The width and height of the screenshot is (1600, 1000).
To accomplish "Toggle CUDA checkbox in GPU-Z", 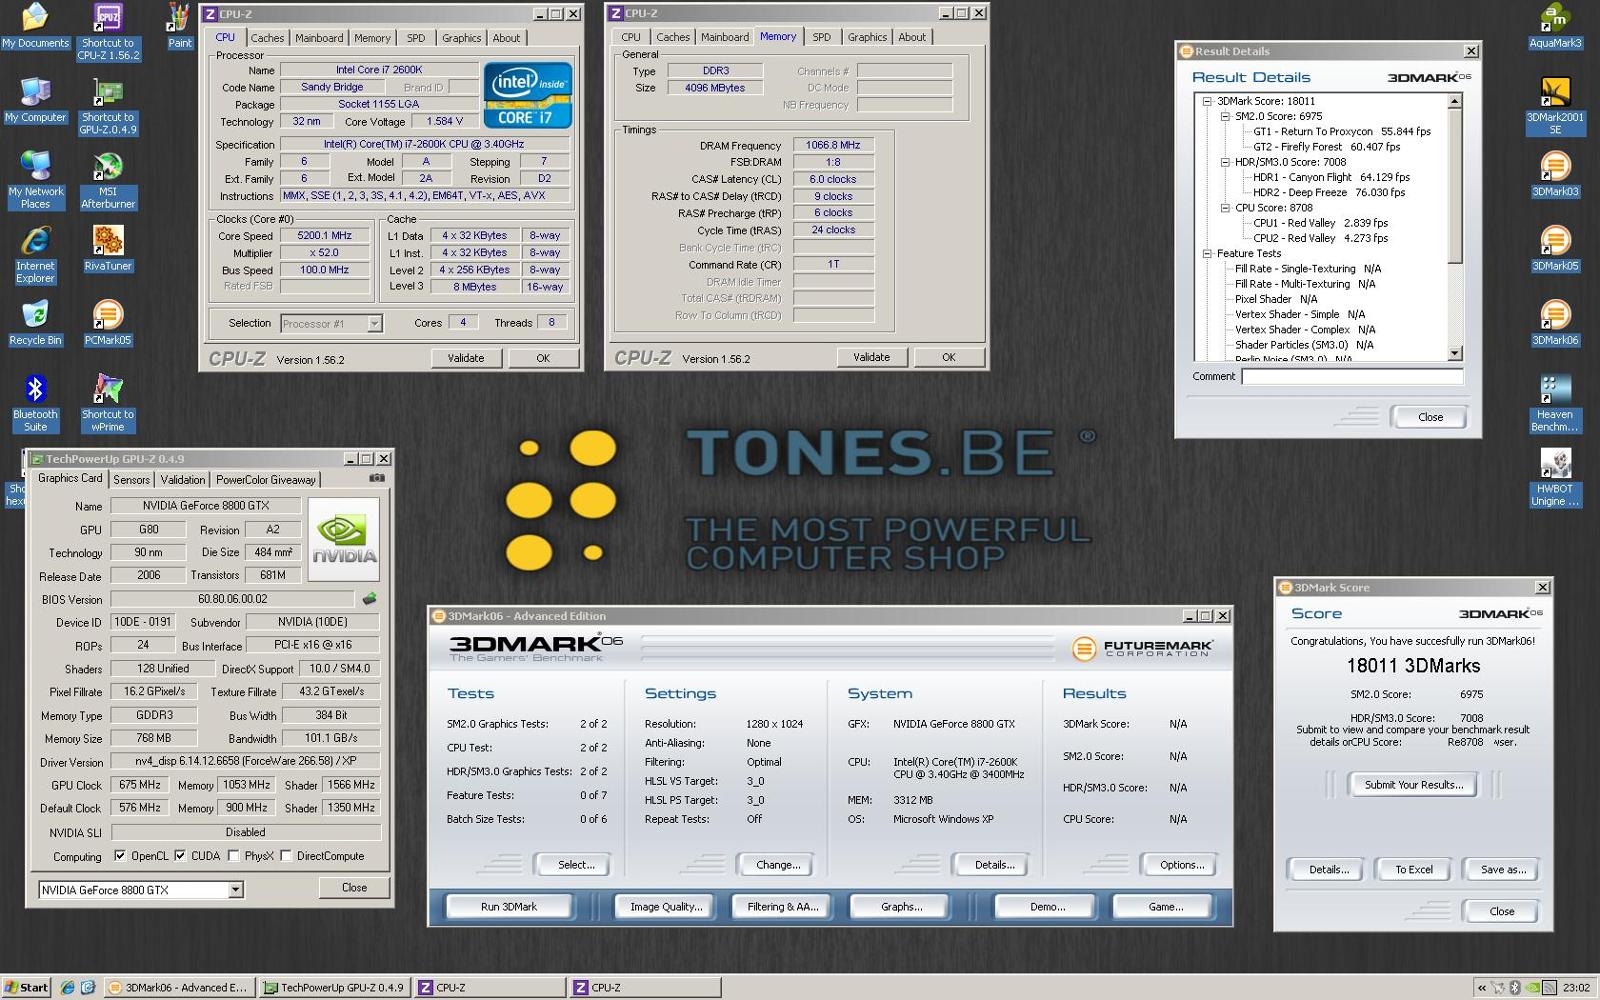I will coord(180,856).
